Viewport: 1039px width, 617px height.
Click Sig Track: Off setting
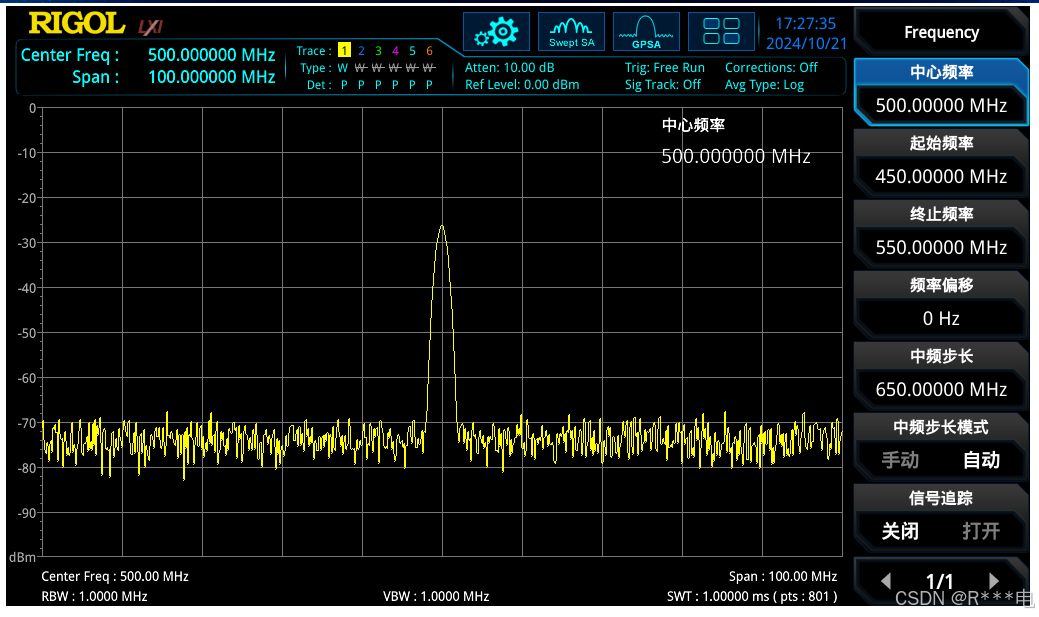663,85
